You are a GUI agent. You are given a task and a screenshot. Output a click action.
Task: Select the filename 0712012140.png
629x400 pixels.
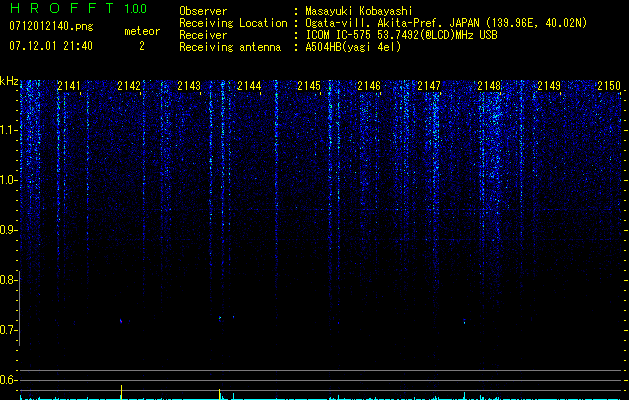coord(51,26)
